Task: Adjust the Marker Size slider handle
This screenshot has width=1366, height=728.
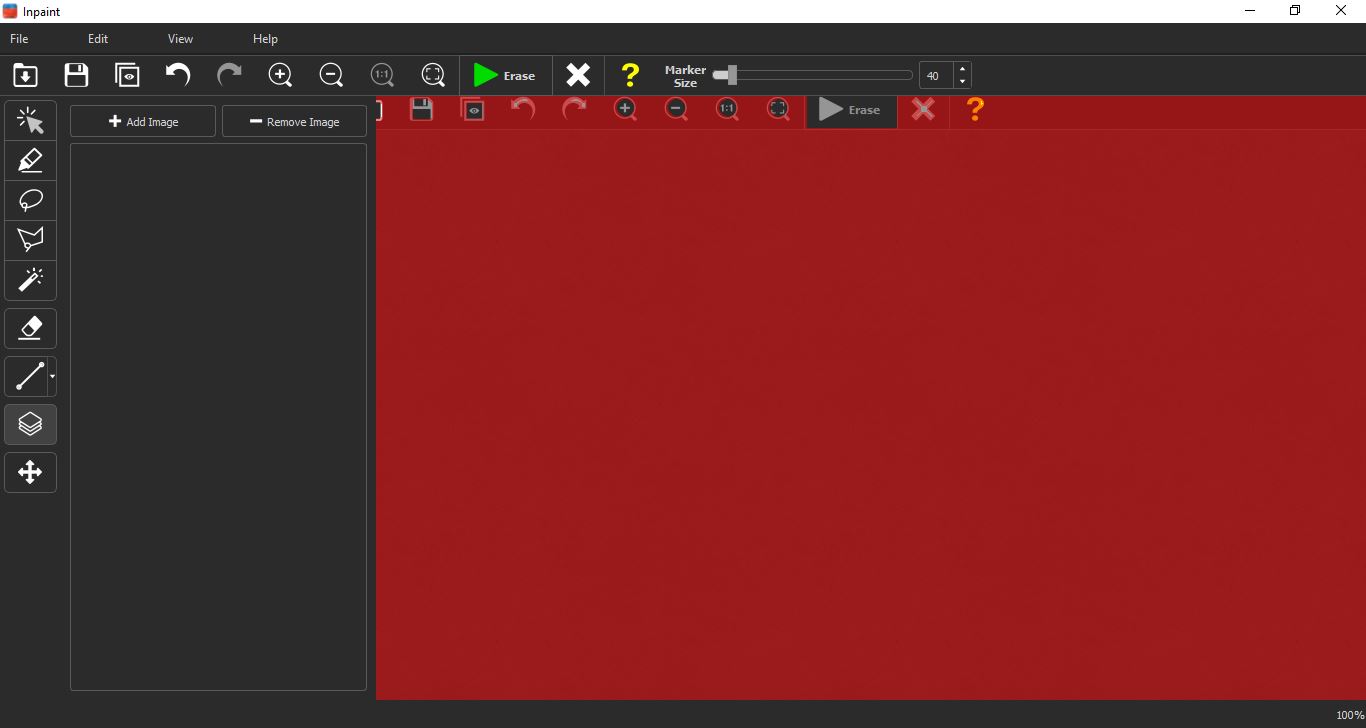Action: point(731,75)
